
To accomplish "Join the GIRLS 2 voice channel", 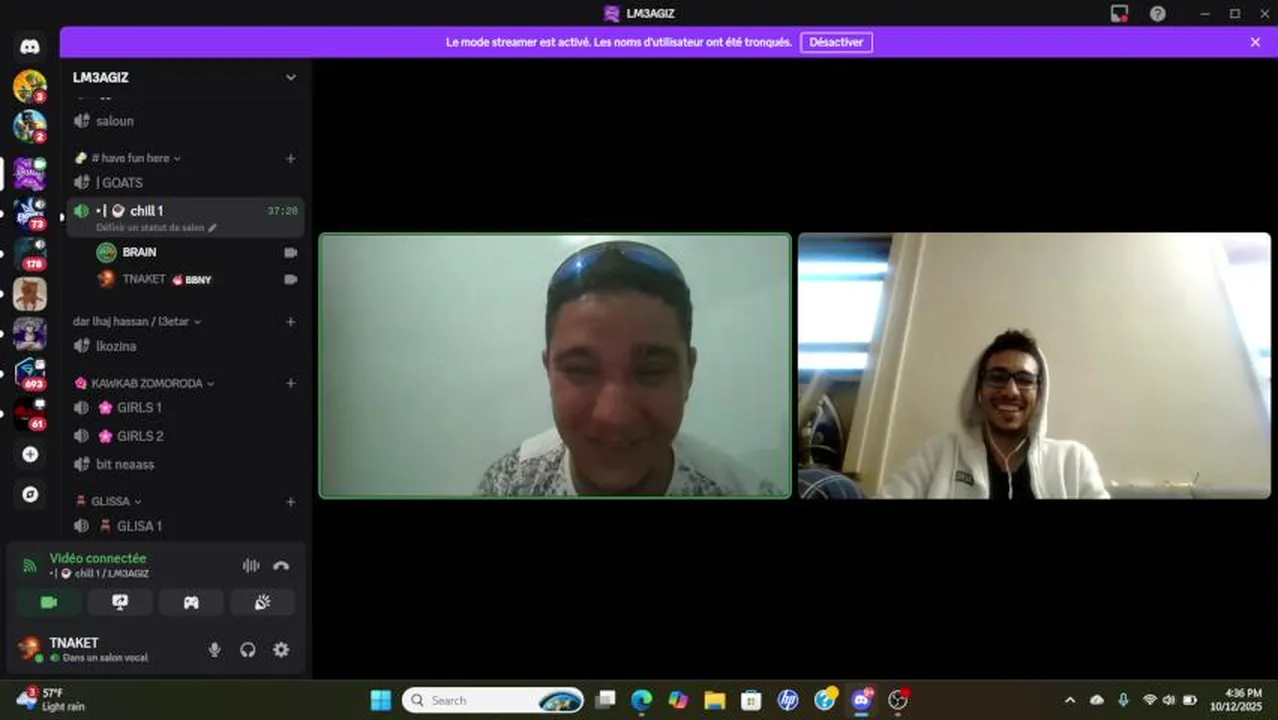I will (185, 436).
